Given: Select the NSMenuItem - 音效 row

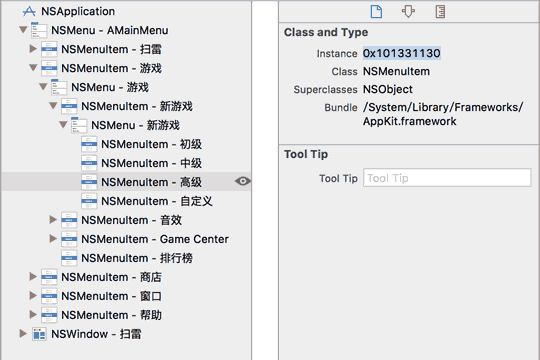Looking at the screenshot, I should coord(126,220).
